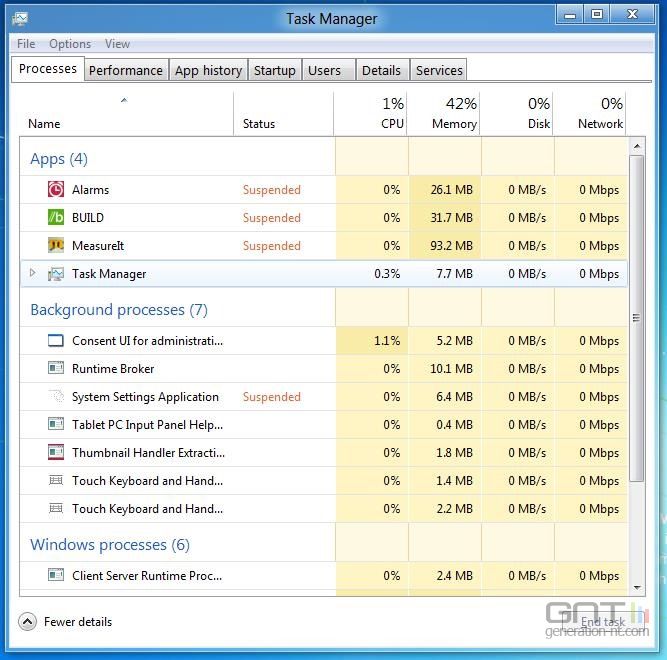Click the 0.3% CPU value of Task Manager

click(x=387, y=274)
